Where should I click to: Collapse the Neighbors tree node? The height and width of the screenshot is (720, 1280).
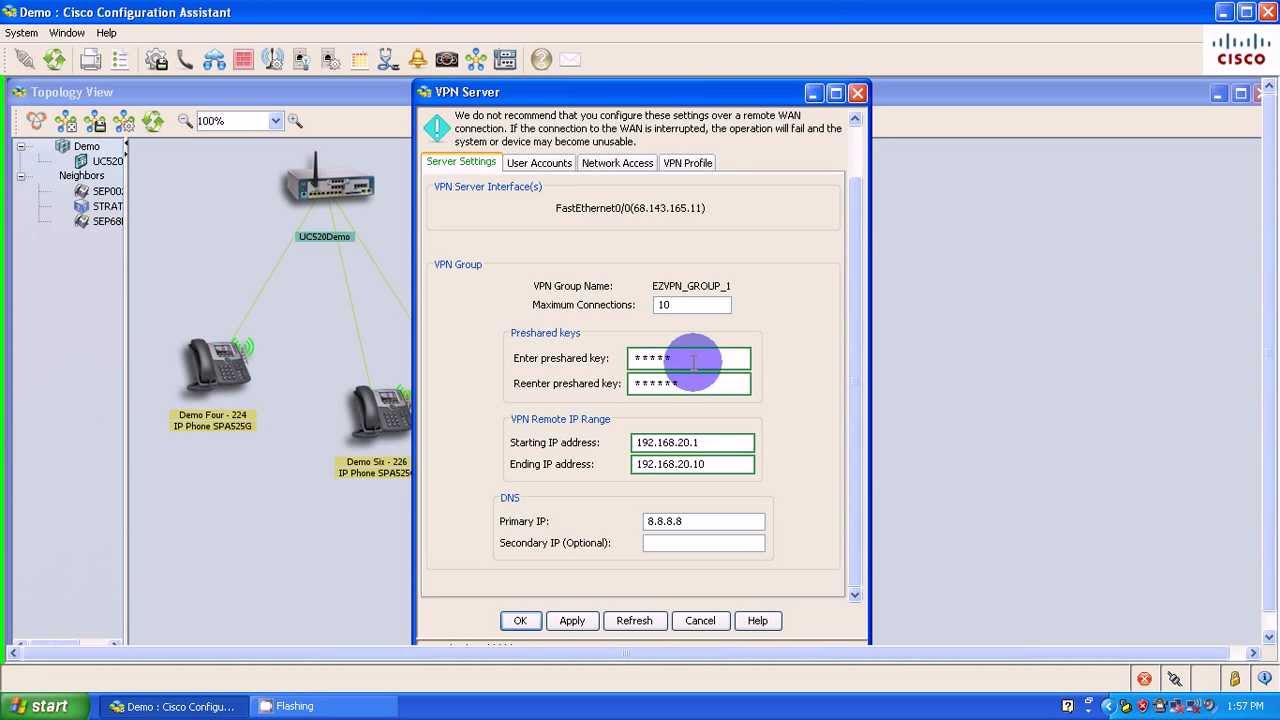(x=20, y=176)
